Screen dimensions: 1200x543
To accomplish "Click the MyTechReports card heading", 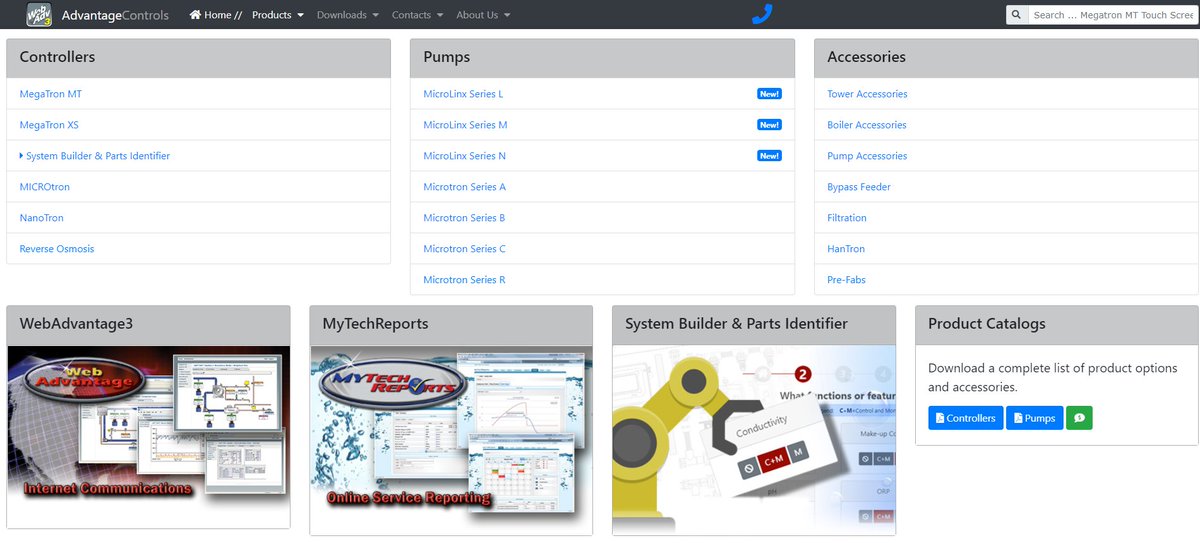I will point(451,325).
